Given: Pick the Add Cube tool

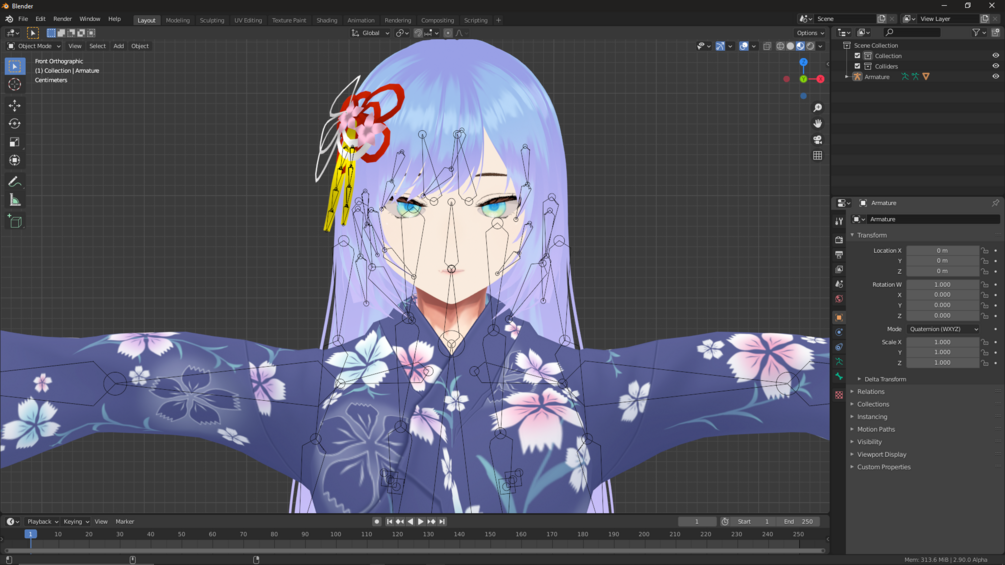Looking at the screenshot, I should 15,222.
